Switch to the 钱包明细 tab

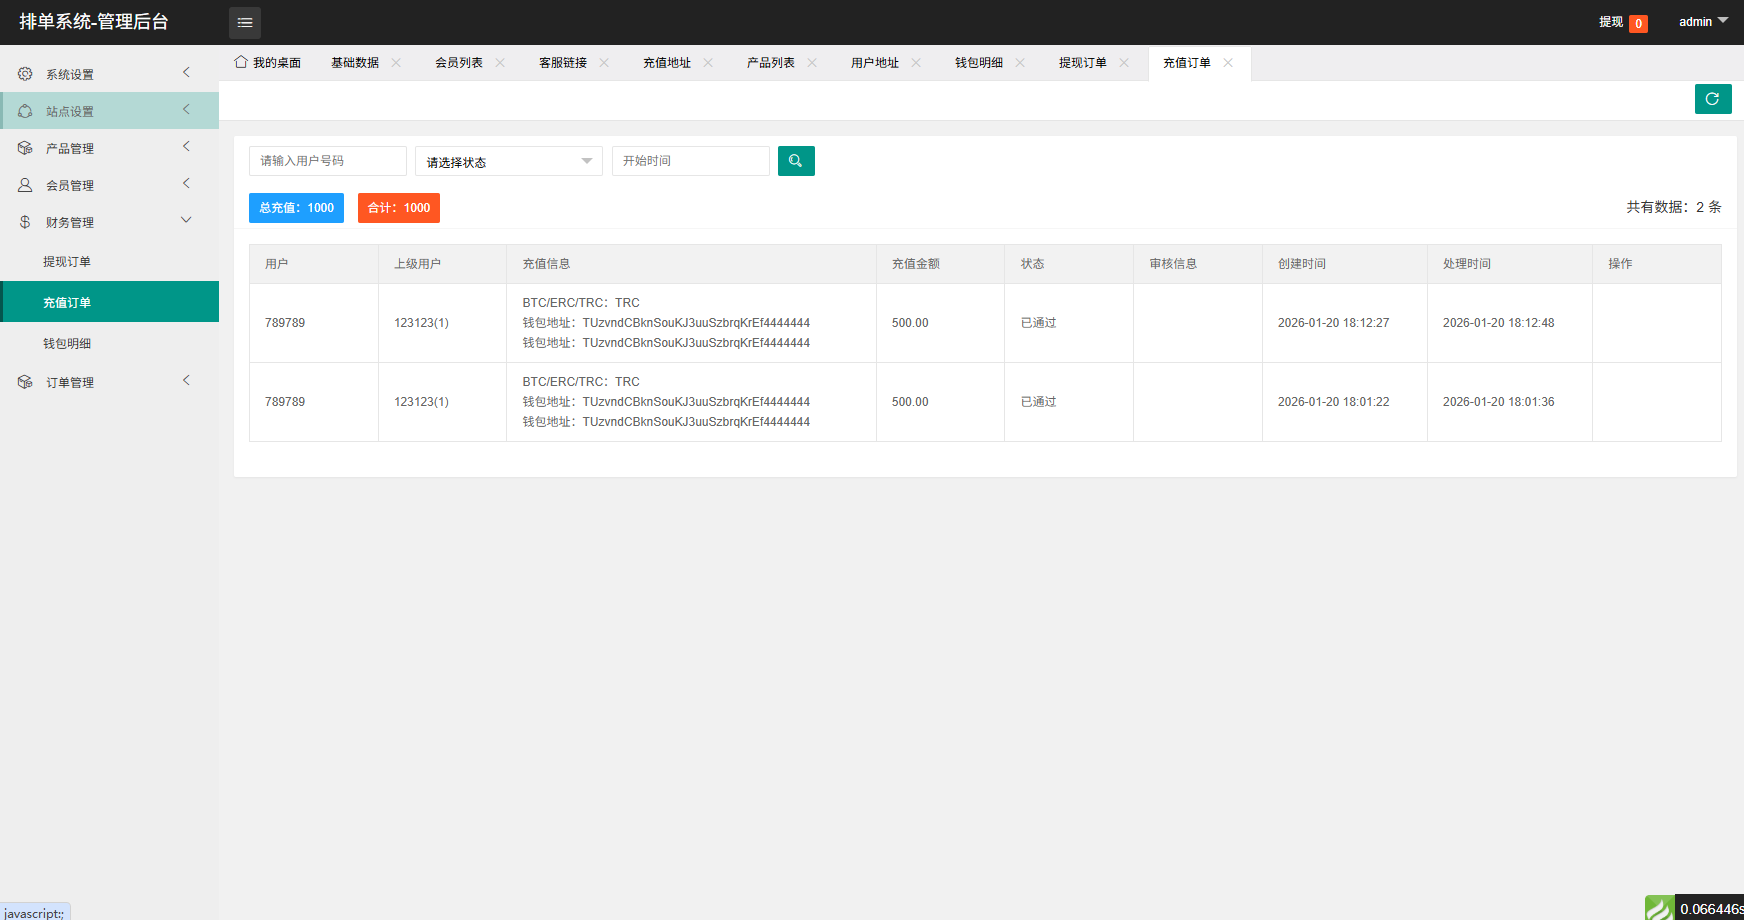coord(978,62)
